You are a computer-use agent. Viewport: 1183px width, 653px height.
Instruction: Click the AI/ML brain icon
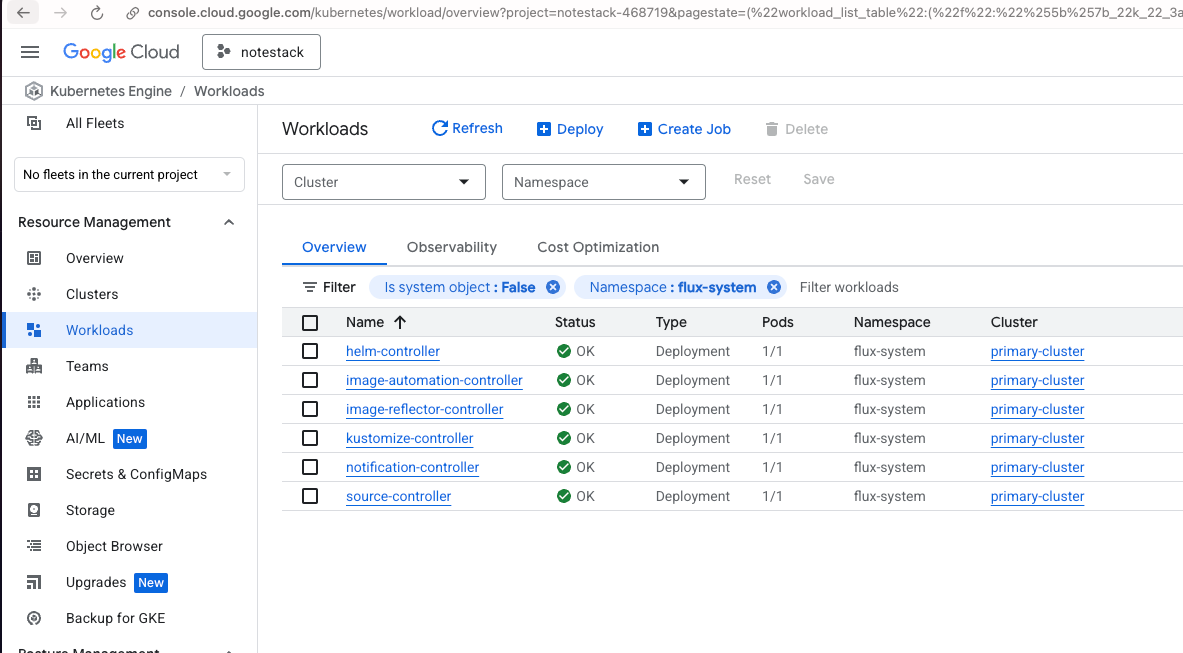click(x=34, y=438)
